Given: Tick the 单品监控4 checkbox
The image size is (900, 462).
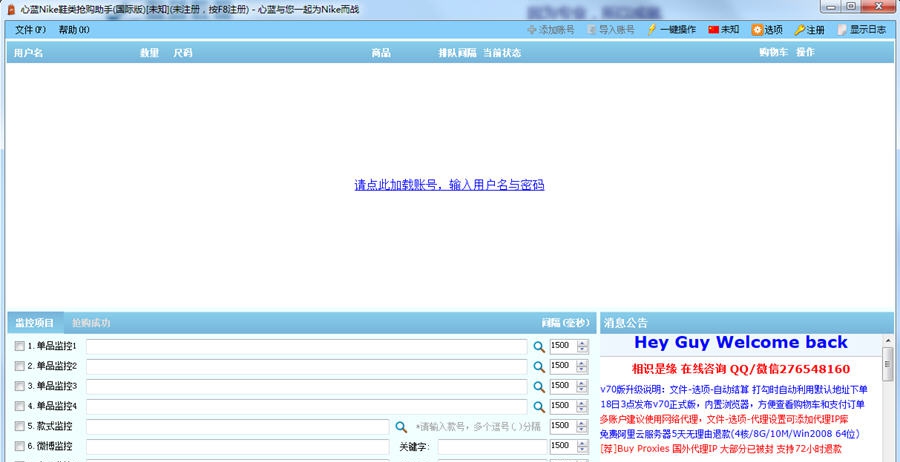Looking at the screenshot, I should [20, 406].
